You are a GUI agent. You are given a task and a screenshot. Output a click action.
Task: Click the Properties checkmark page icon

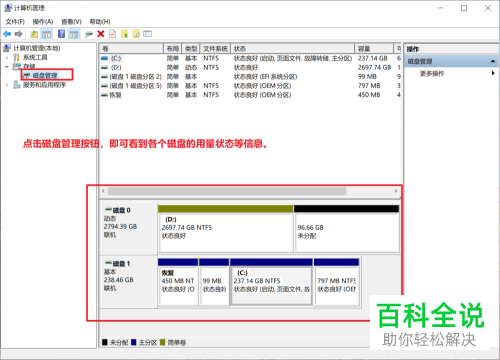(x=113, y=34)
